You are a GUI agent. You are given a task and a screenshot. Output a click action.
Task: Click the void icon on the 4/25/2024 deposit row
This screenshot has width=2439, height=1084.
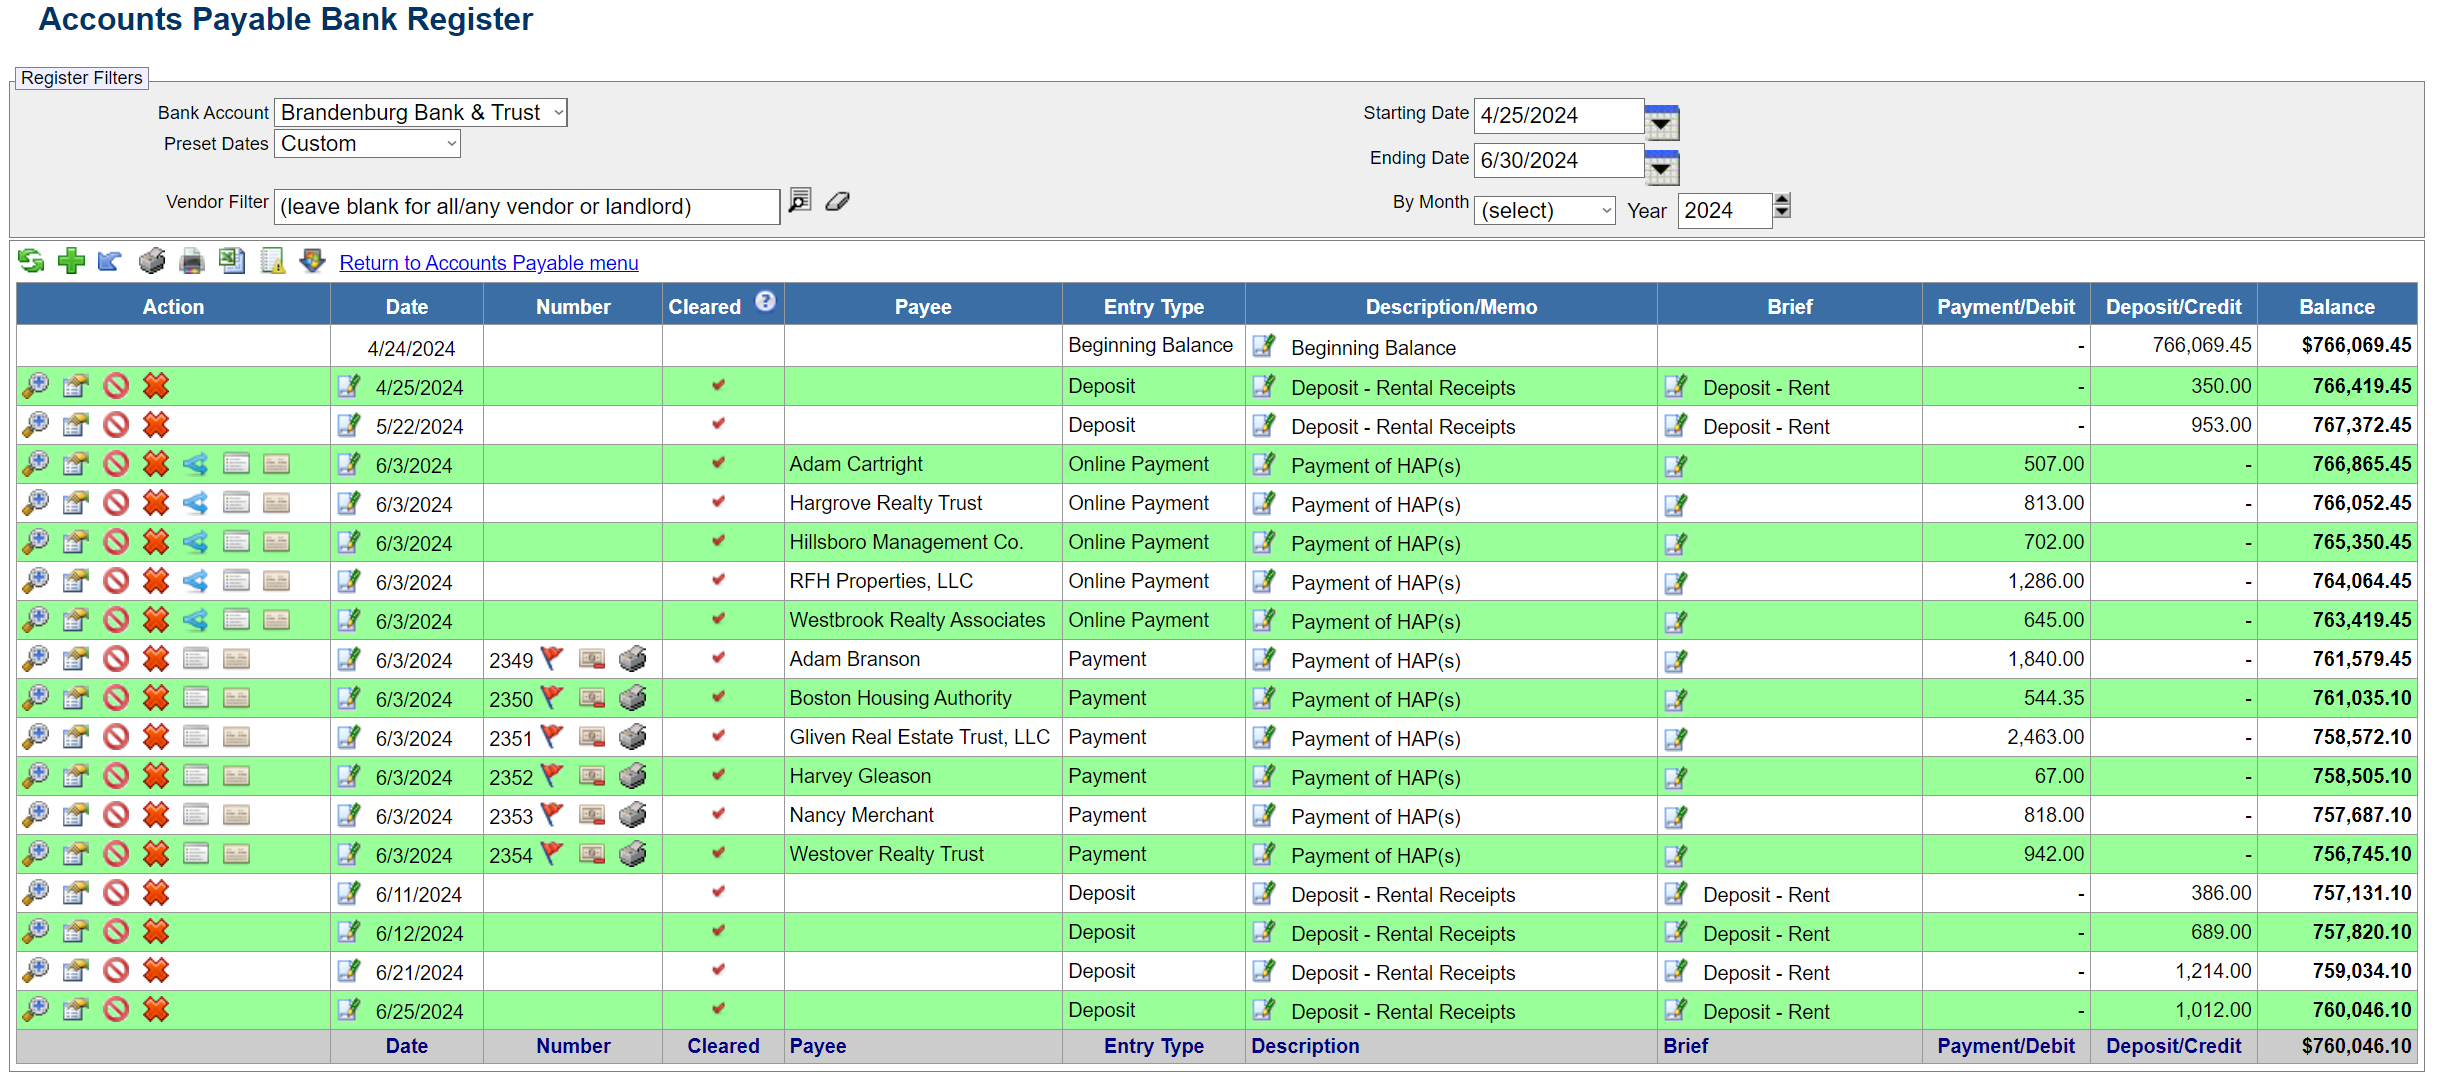(x=116, y=386)
